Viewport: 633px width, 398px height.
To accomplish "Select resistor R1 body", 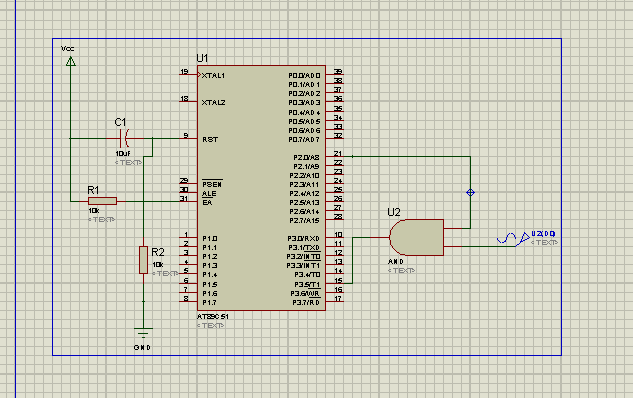I will click(x=102, y=201).
